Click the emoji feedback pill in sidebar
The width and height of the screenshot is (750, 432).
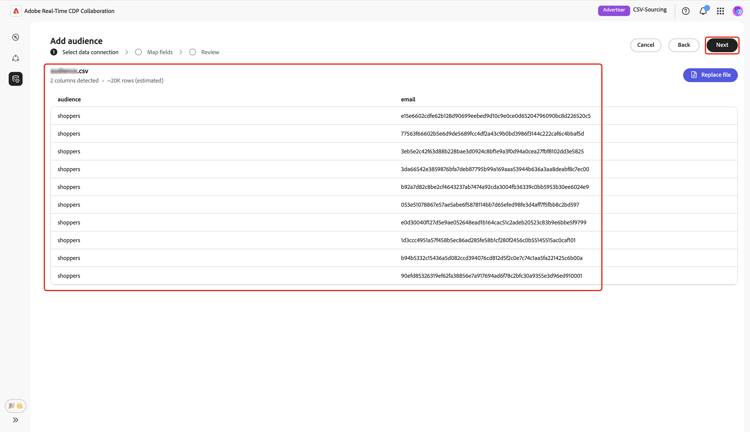[x=16, y=406]
